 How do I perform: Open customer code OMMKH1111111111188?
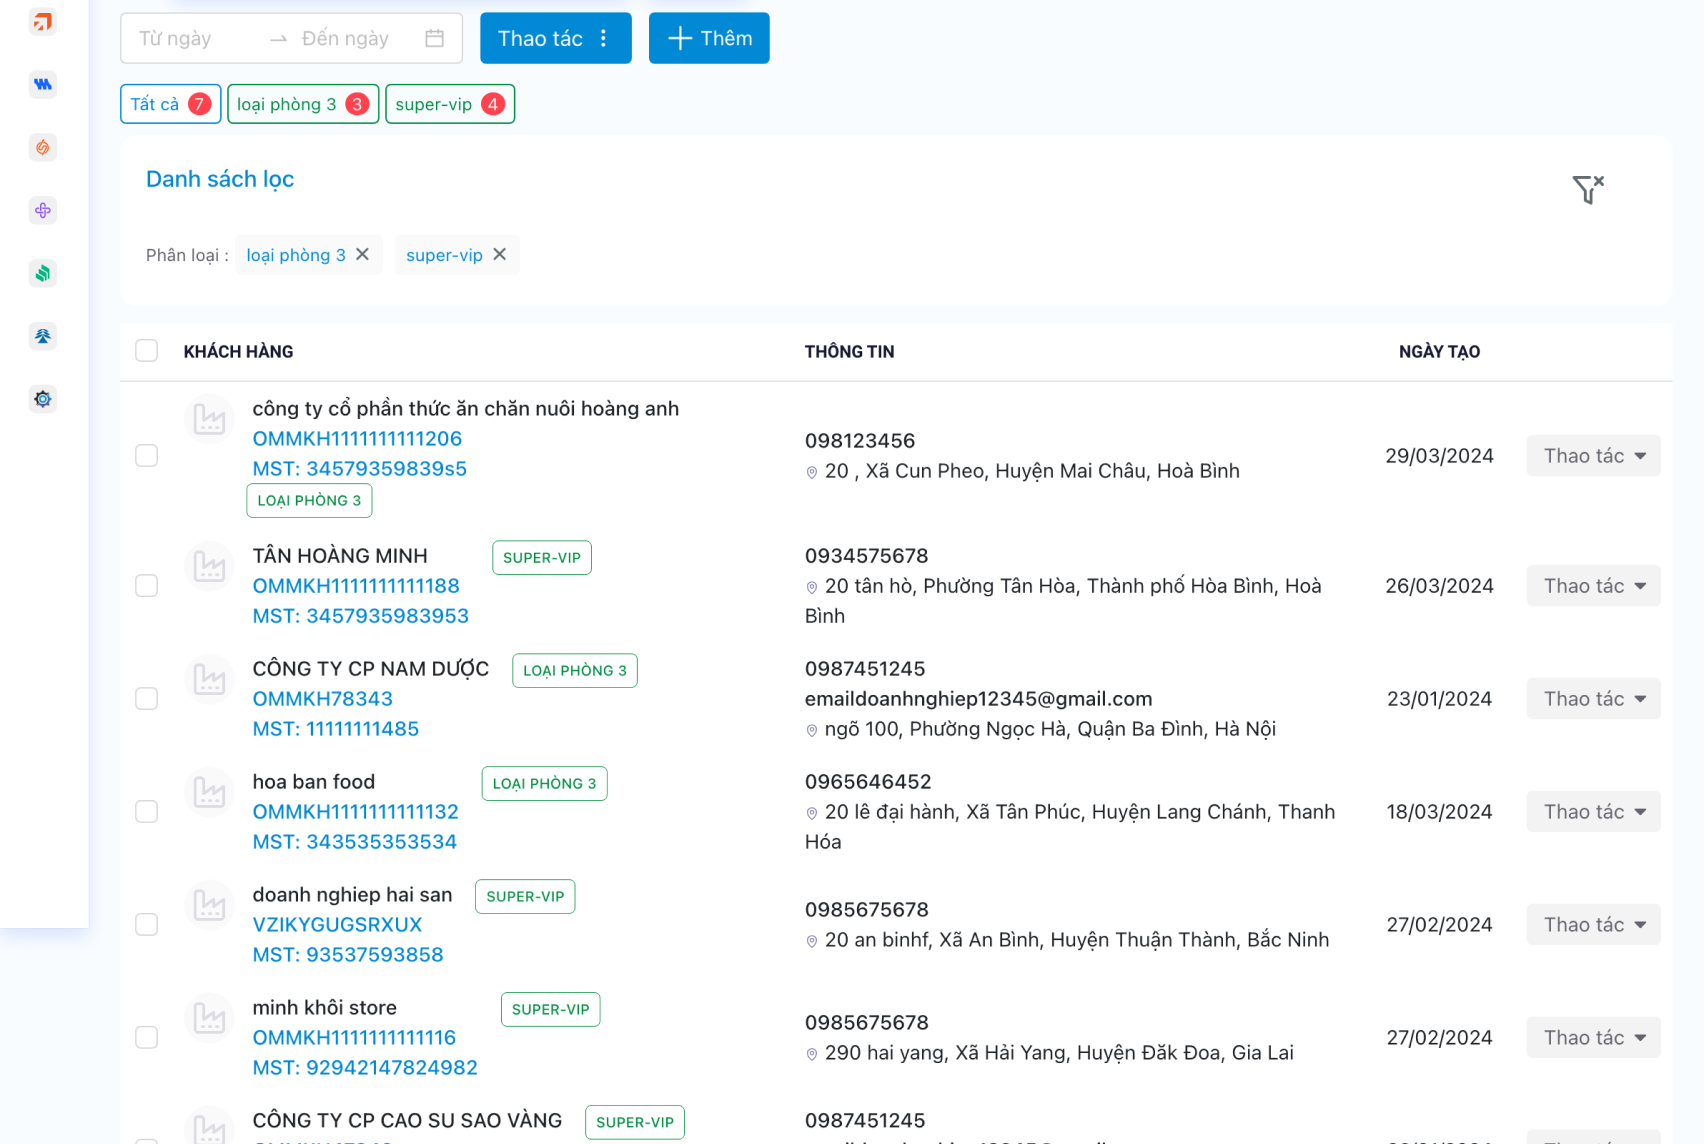(356, 586)
